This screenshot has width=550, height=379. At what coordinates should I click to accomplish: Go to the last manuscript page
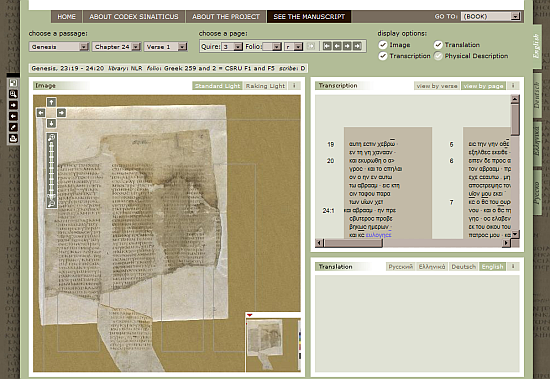tap(357, 46)
